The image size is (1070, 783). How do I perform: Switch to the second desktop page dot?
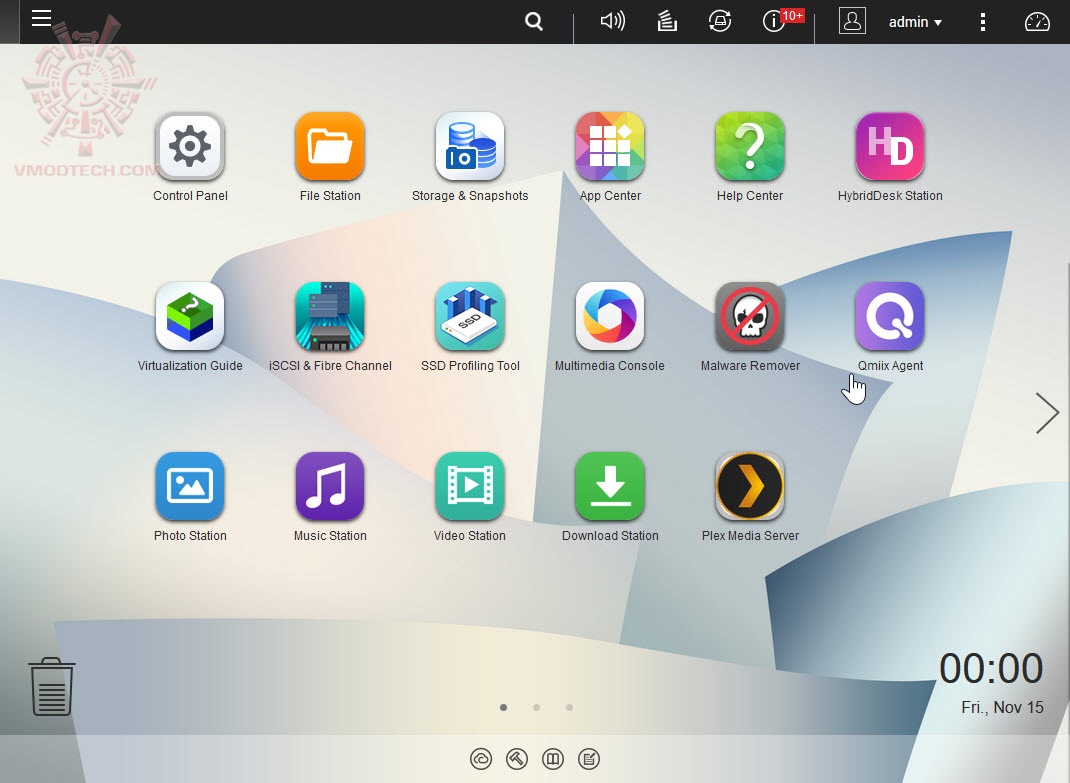[536, 707]
